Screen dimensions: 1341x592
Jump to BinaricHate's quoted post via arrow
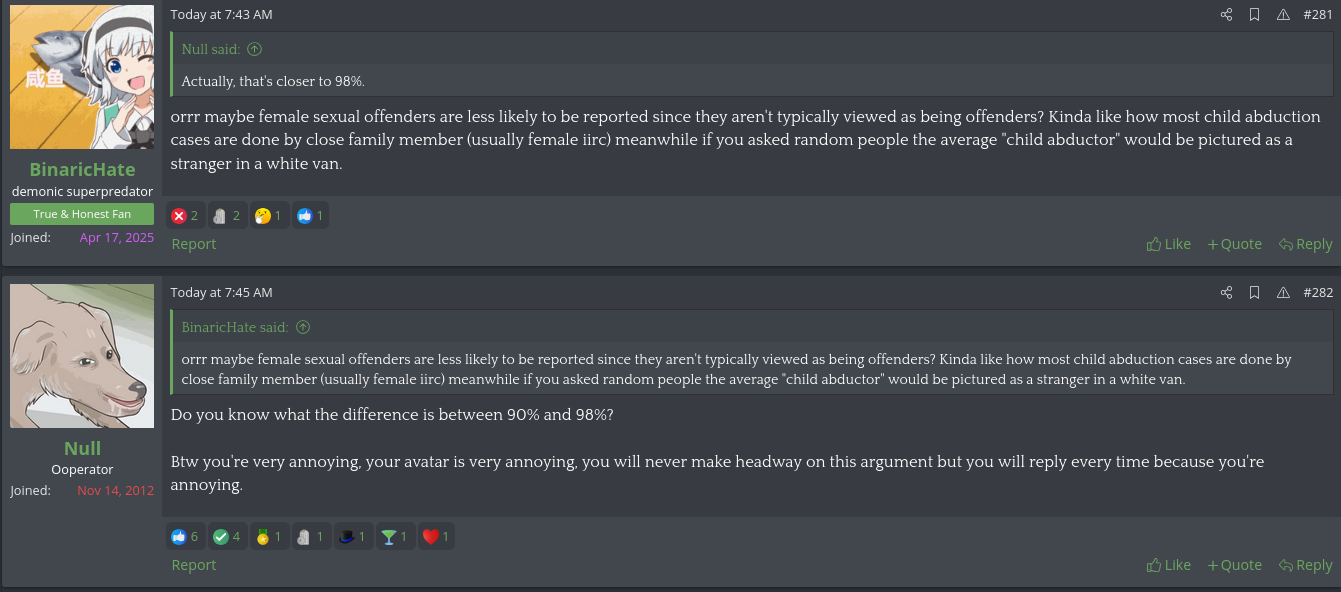coord(303,327)
